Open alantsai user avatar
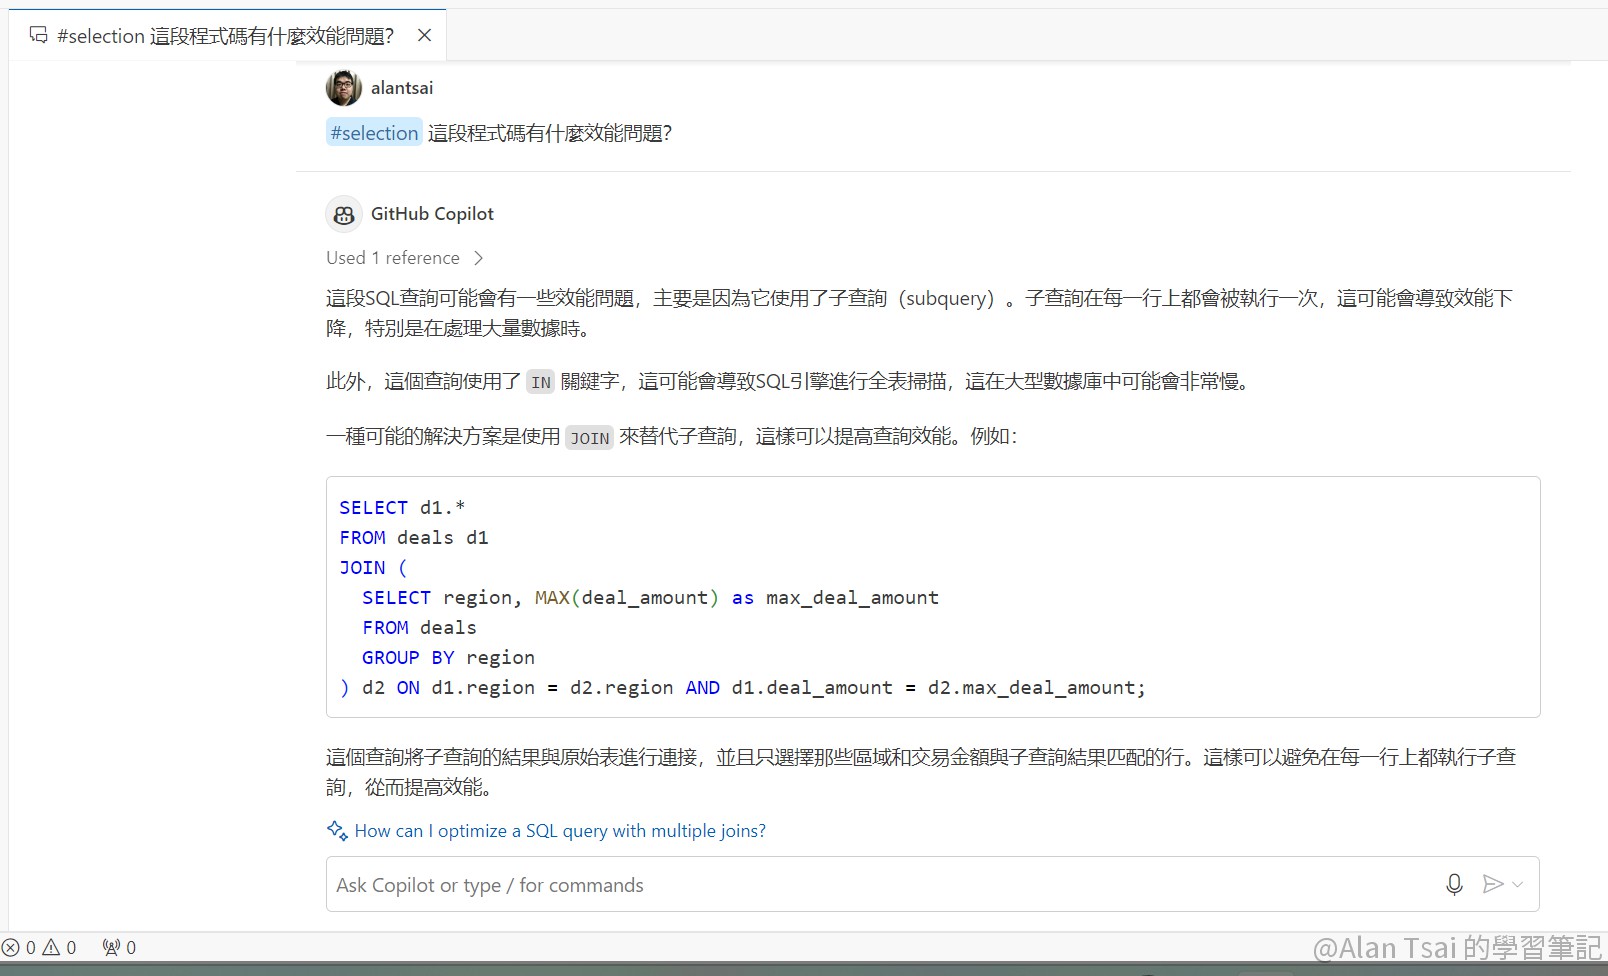1608x976 pixels. (x=344, y=88)
